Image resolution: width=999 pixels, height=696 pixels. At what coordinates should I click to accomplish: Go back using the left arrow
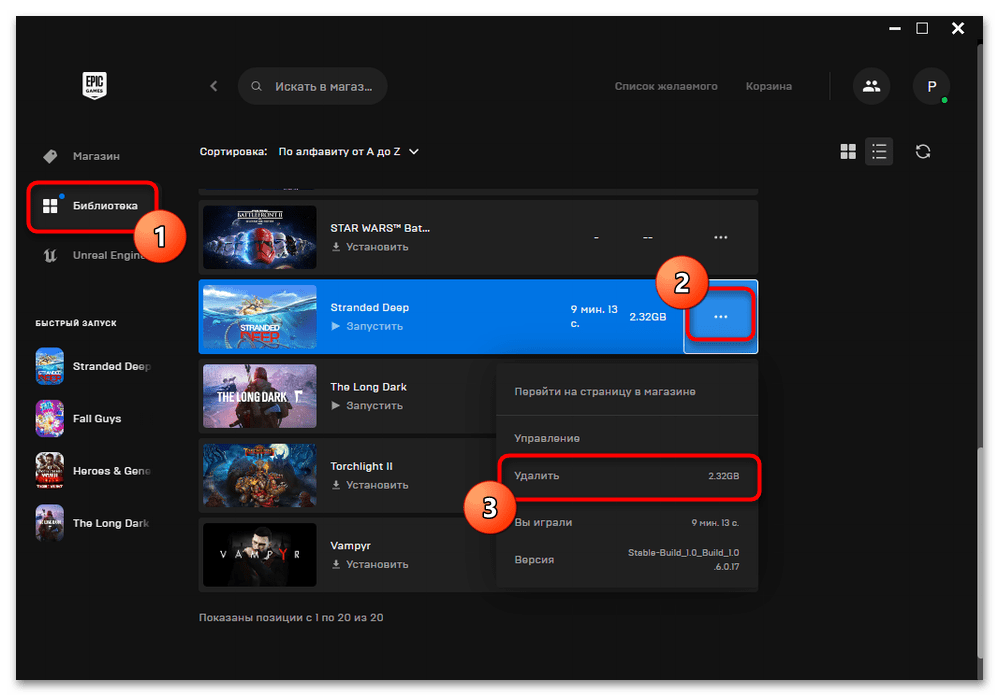pyautogui.click(x=213, y=87)
